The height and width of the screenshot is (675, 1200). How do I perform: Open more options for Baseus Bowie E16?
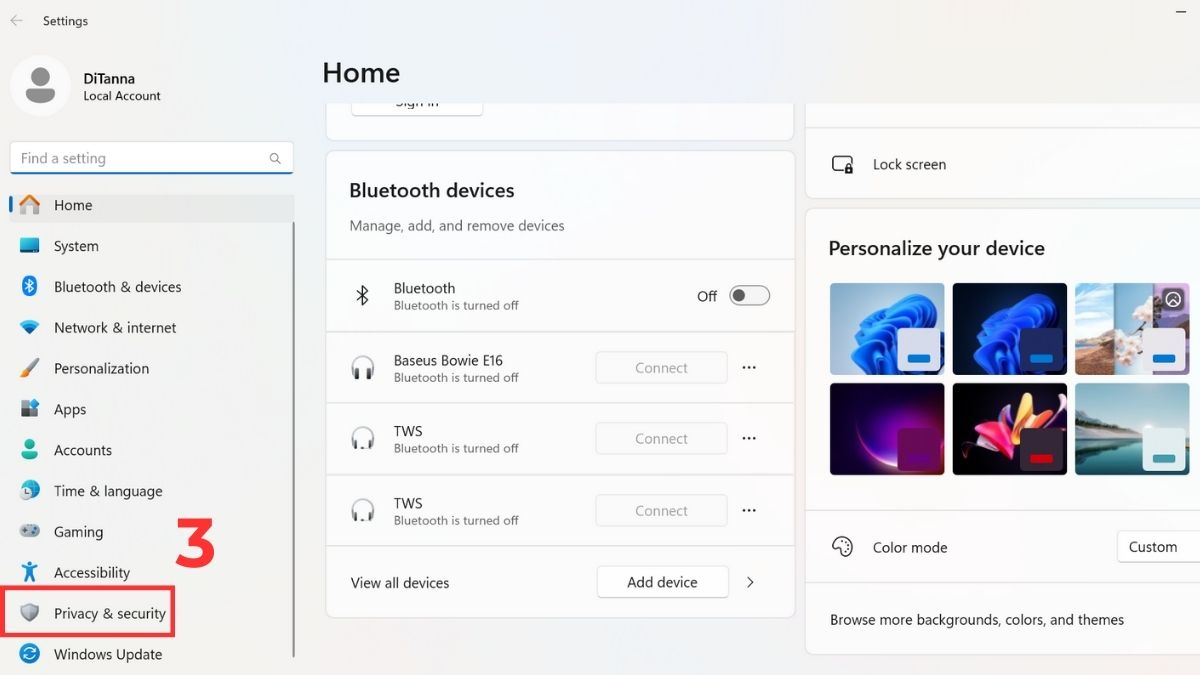[x=749, y=368]
